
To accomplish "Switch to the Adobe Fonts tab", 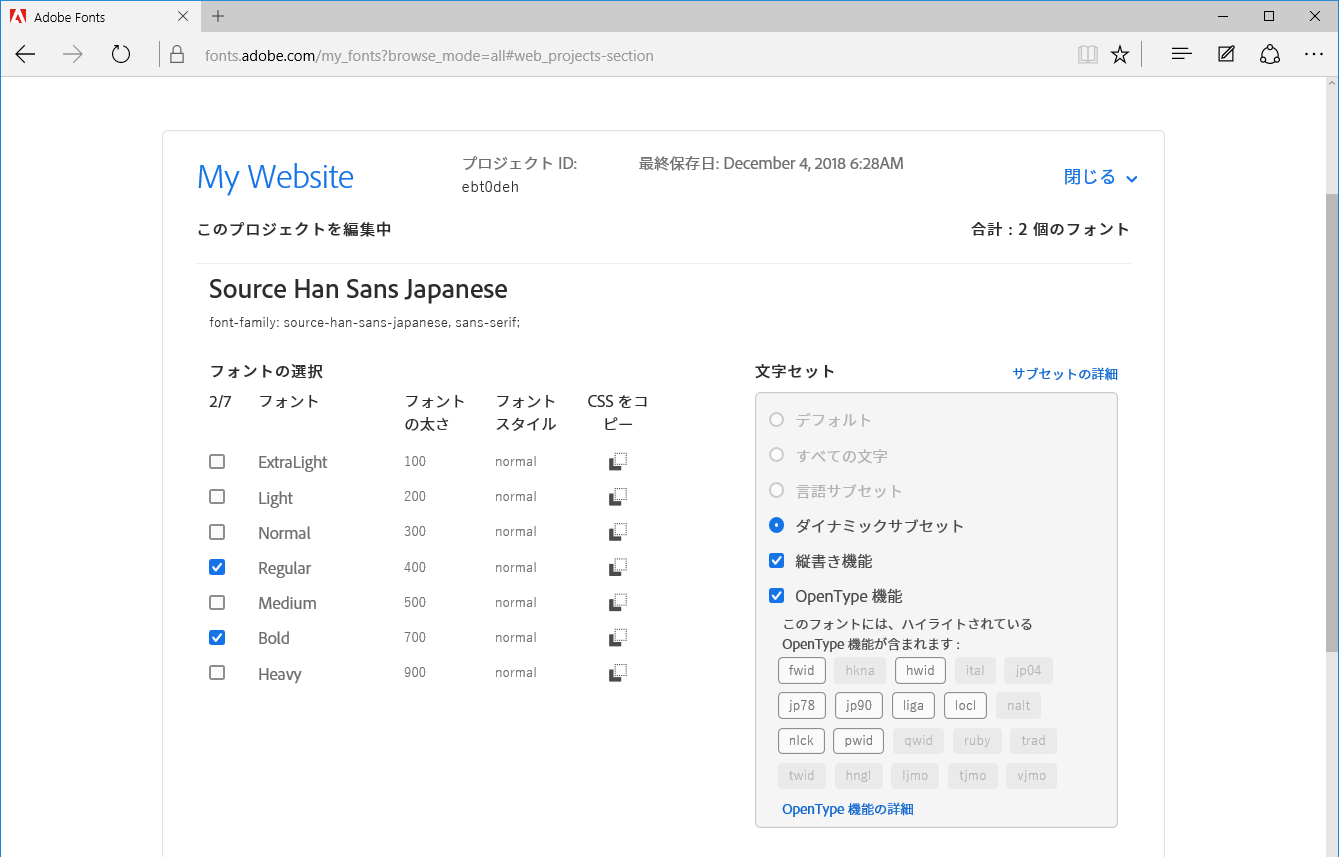I will pos(100,16).
